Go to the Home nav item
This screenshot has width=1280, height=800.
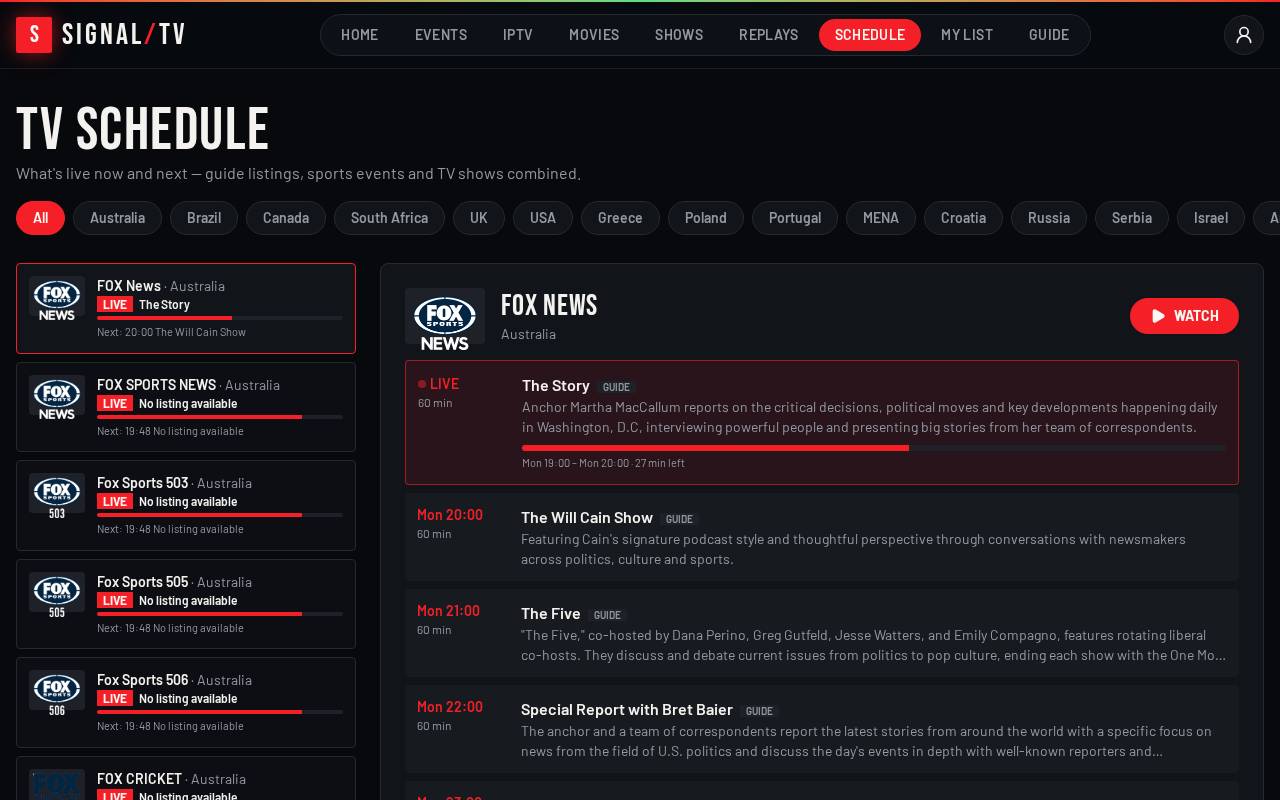[359, 35]
